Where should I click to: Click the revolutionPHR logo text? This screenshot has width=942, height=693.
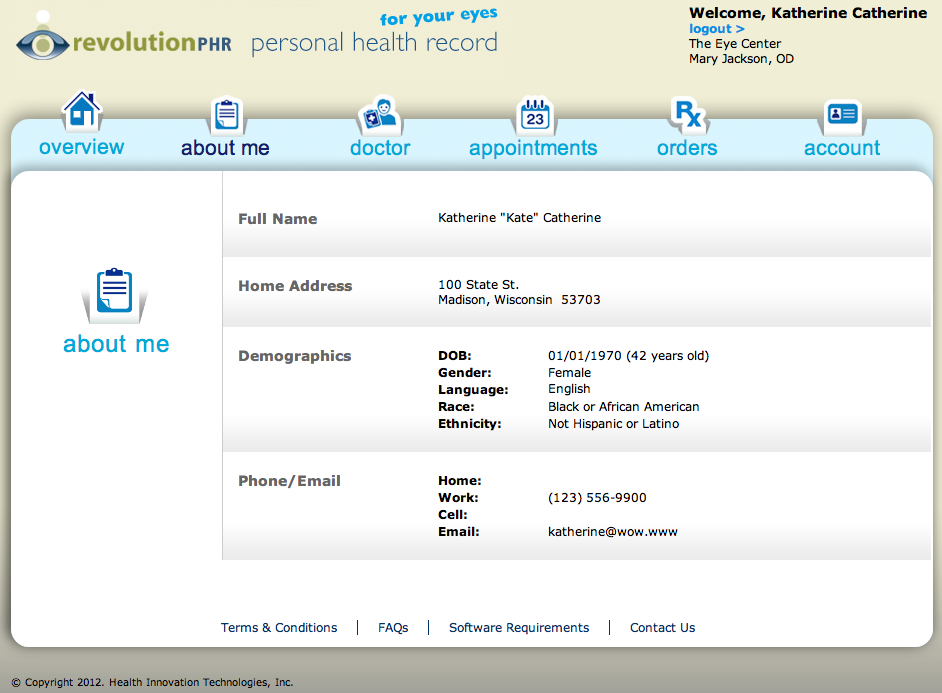[x=152, y=43]
